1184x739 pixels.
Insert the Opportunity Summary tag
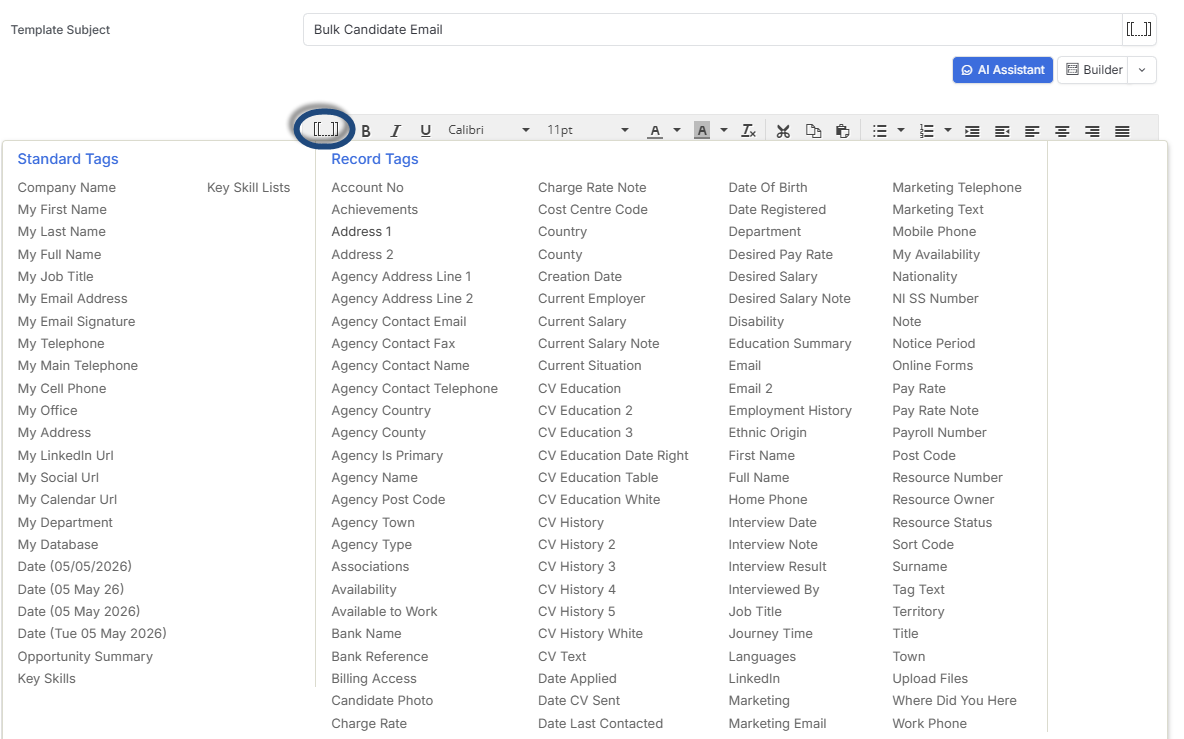85,657
